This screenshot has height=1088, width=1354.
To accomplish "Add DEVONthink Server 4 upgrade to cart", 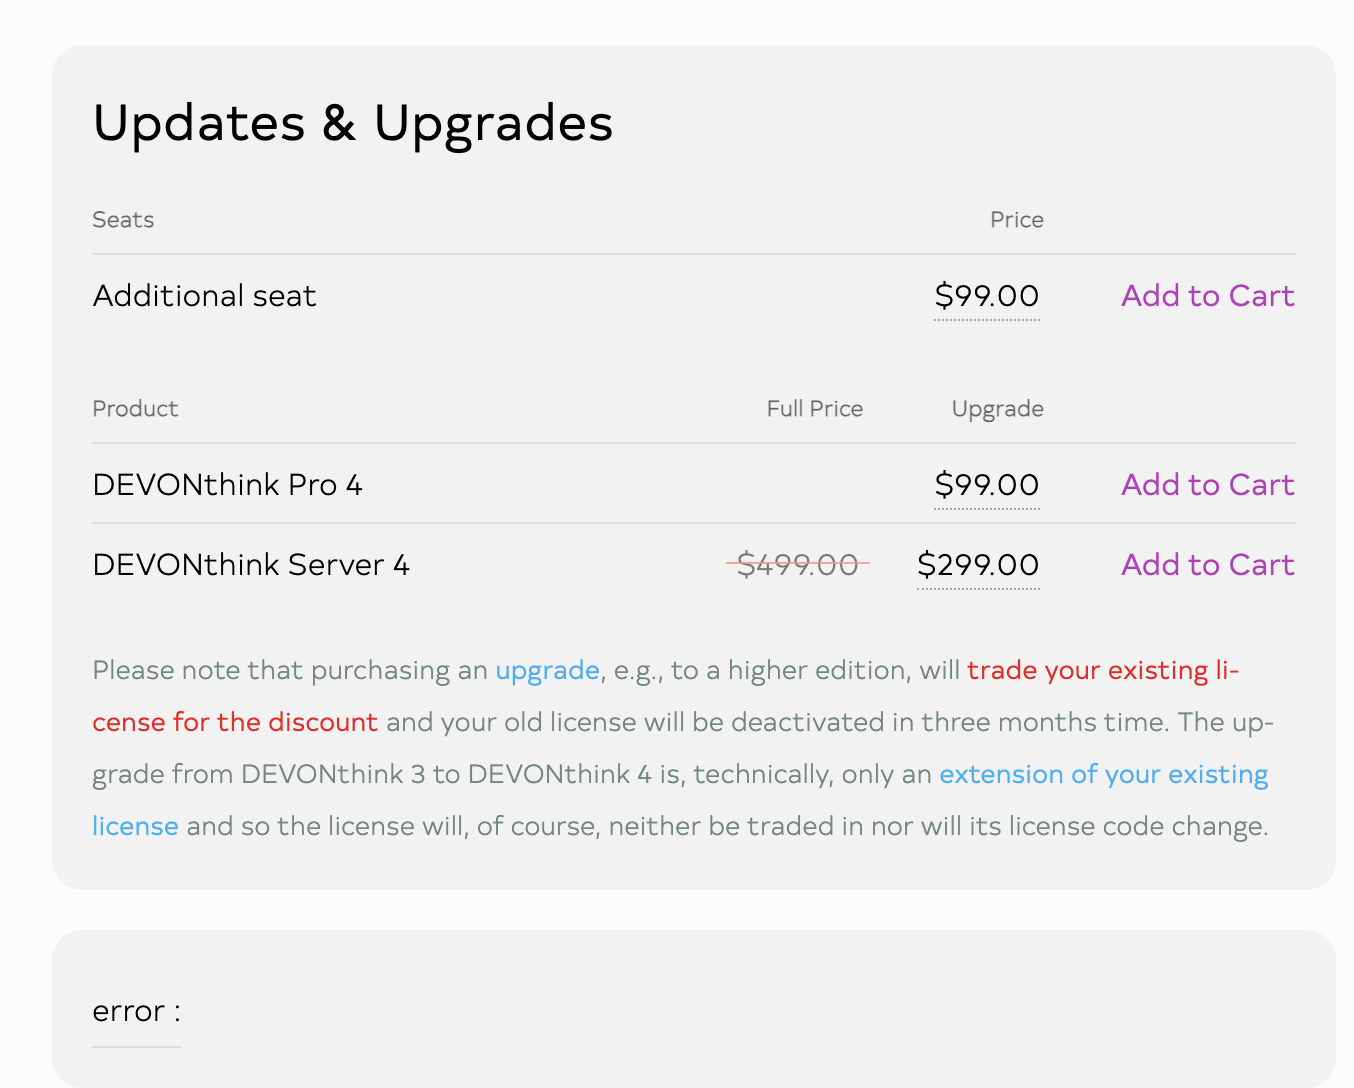I will point(1207,565).
